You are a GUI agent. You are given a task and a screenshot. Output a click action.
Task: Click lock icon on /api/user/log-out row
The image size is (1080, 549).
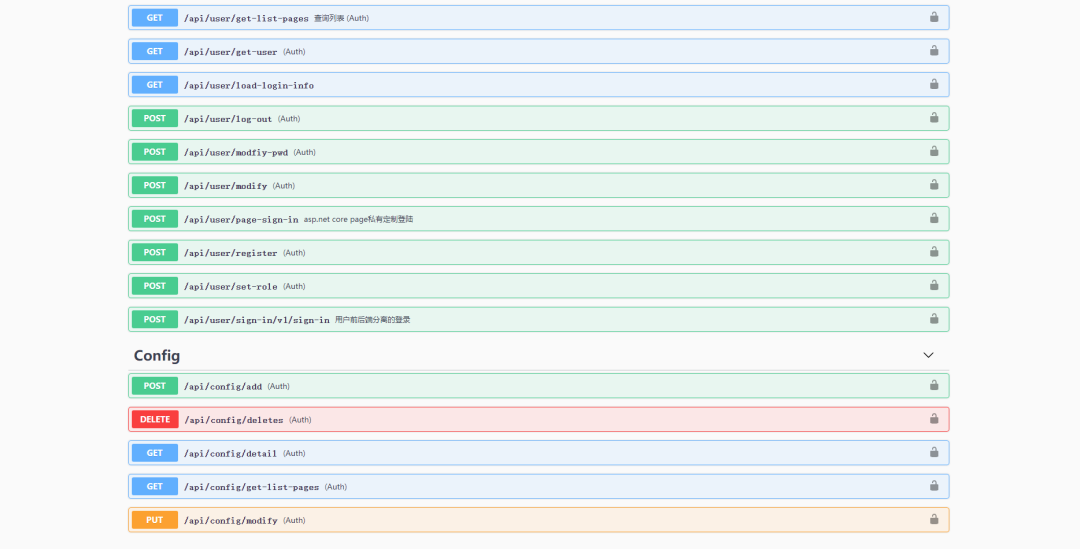coord(934,118)
